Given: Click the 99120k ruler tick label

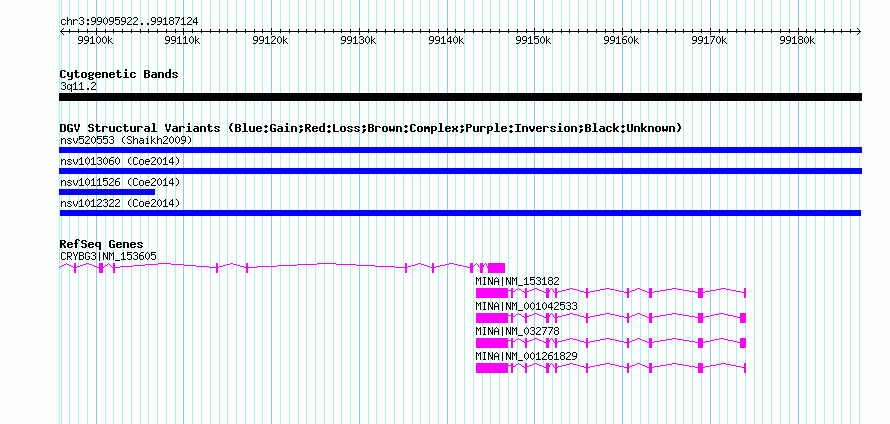Looking at the screenshot, I should pyautogui.click(x=271, y=40).
